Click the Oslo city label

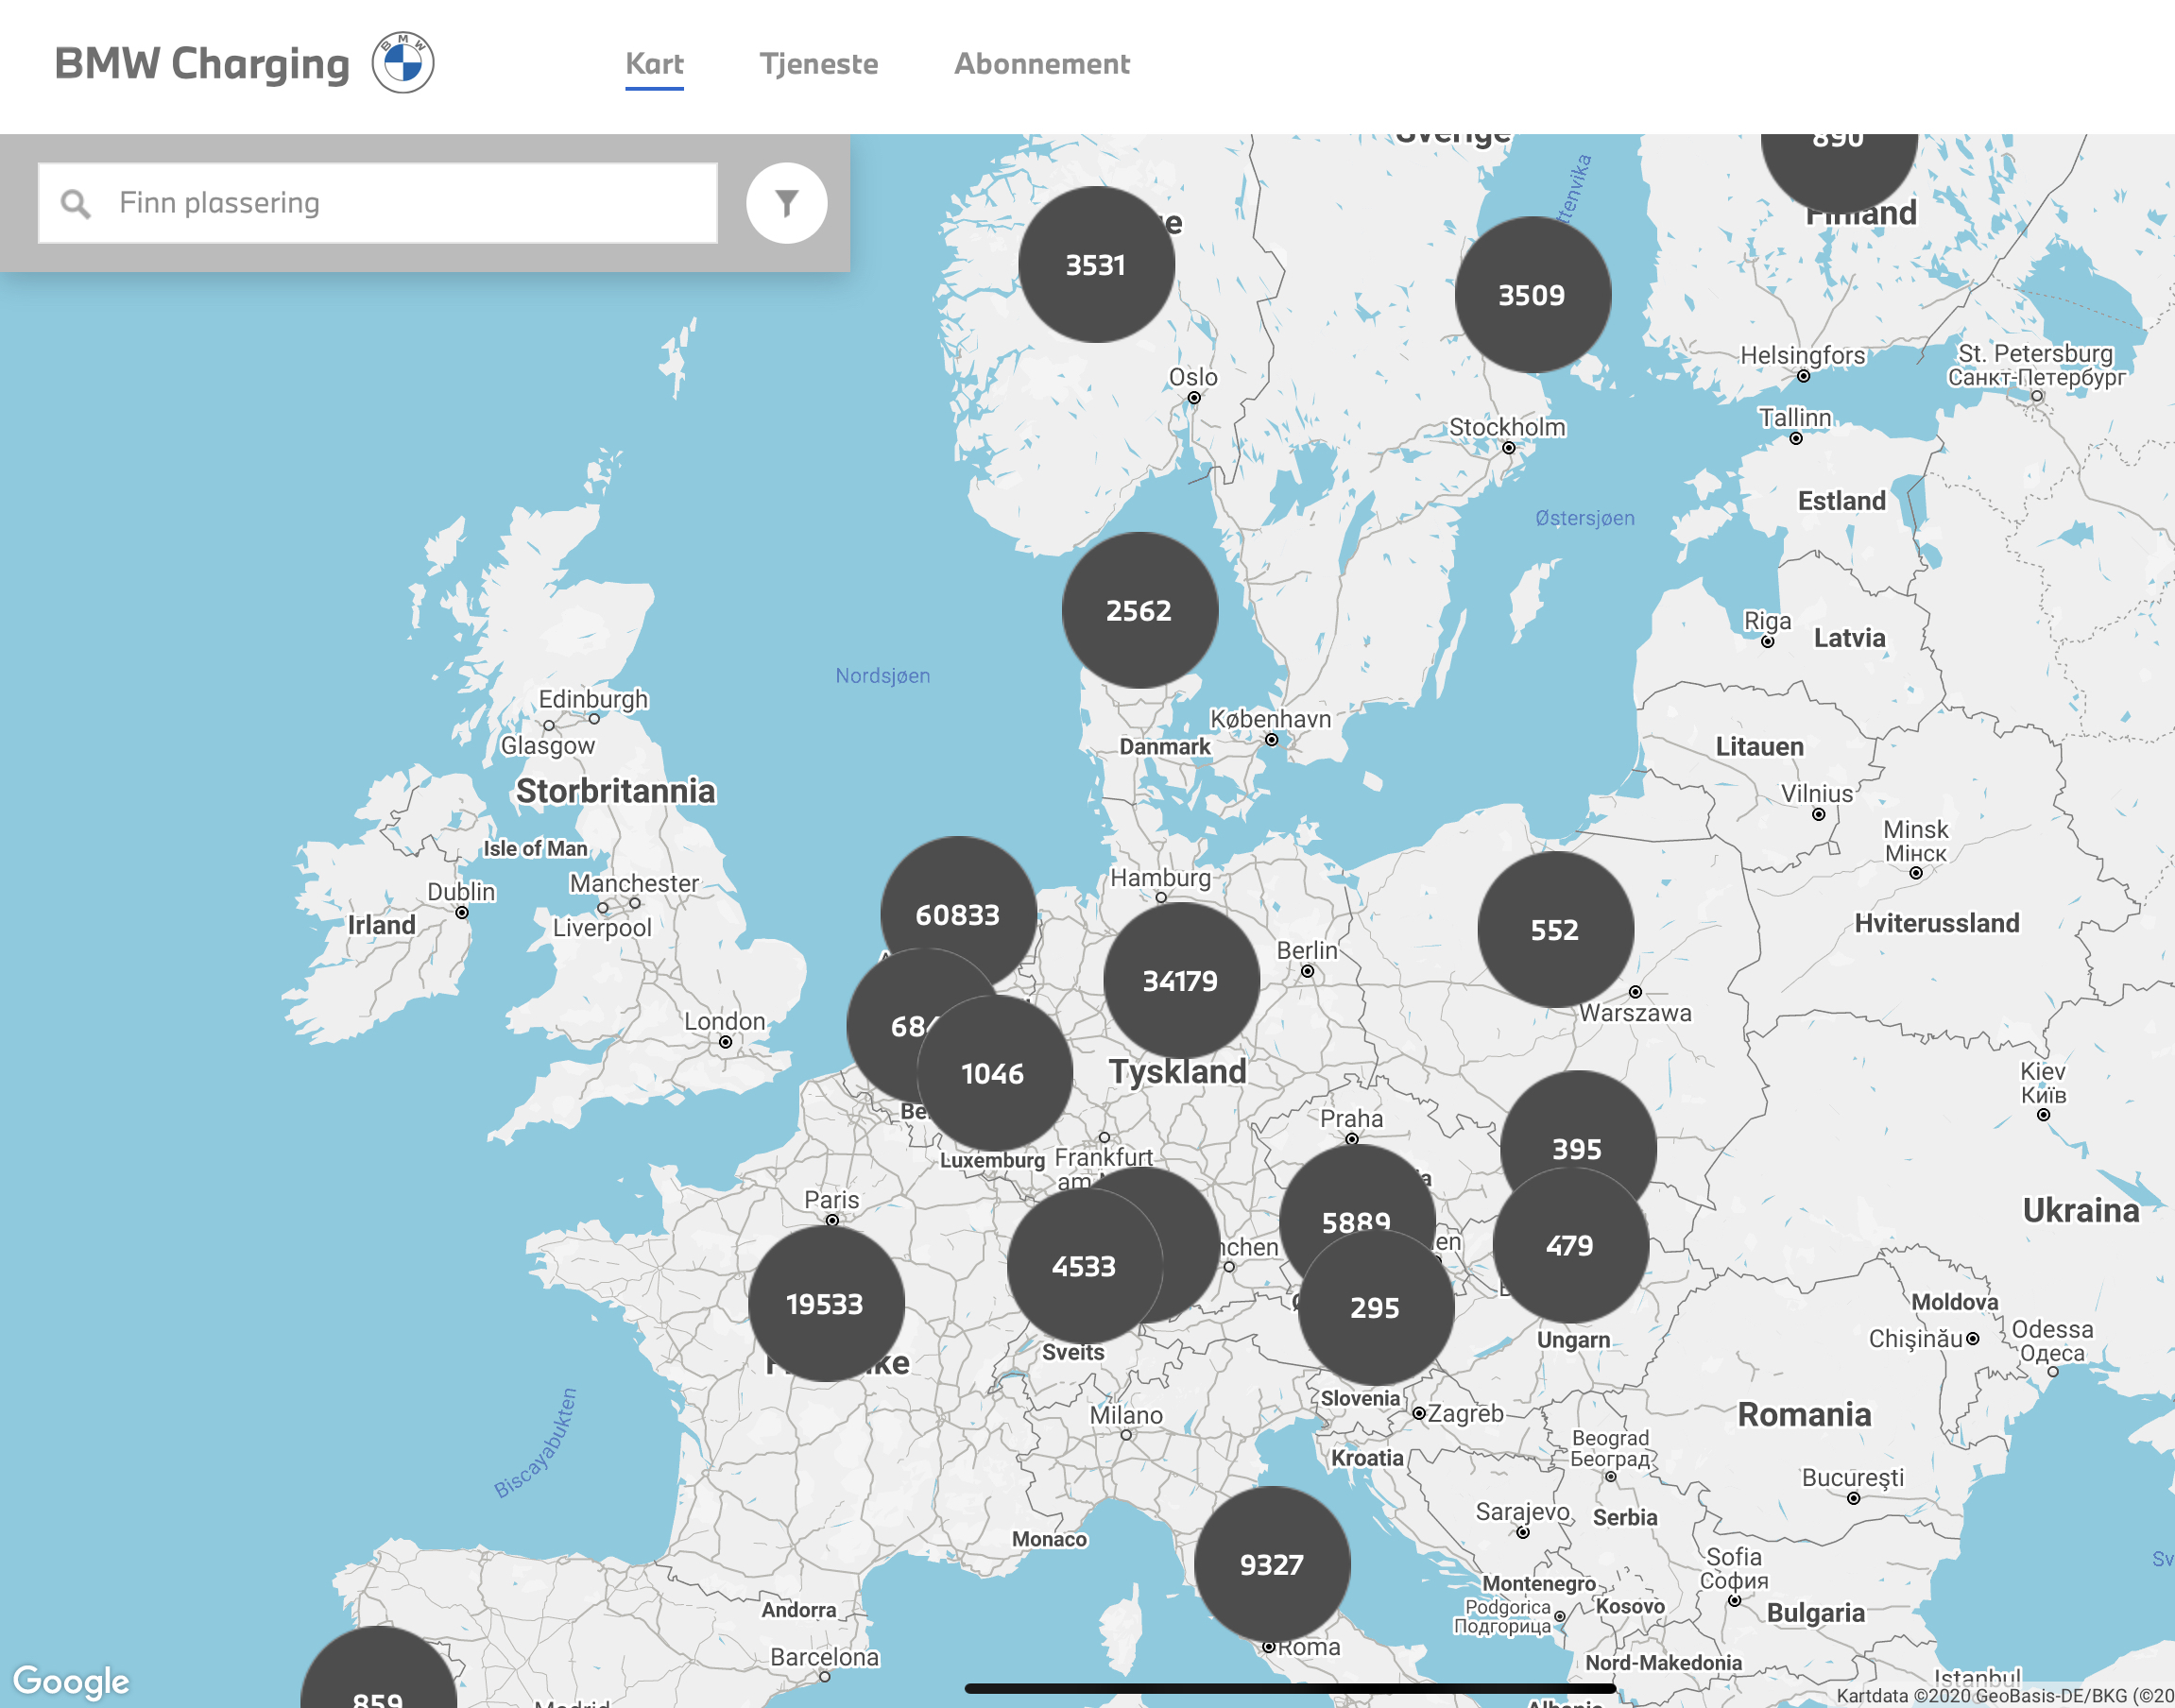(1194, 377)
